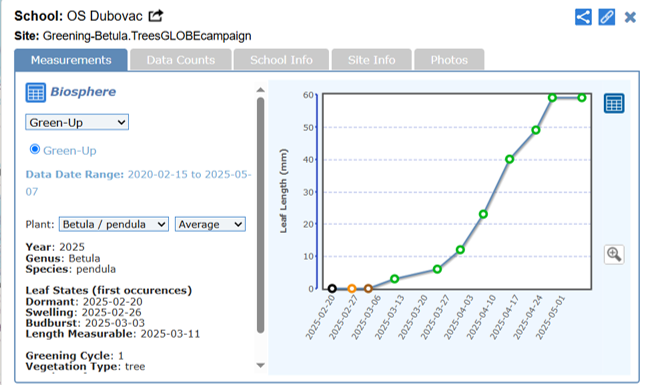Close the school info popup
This screenshot has width=646, height=385.
[x=630, y=17]
